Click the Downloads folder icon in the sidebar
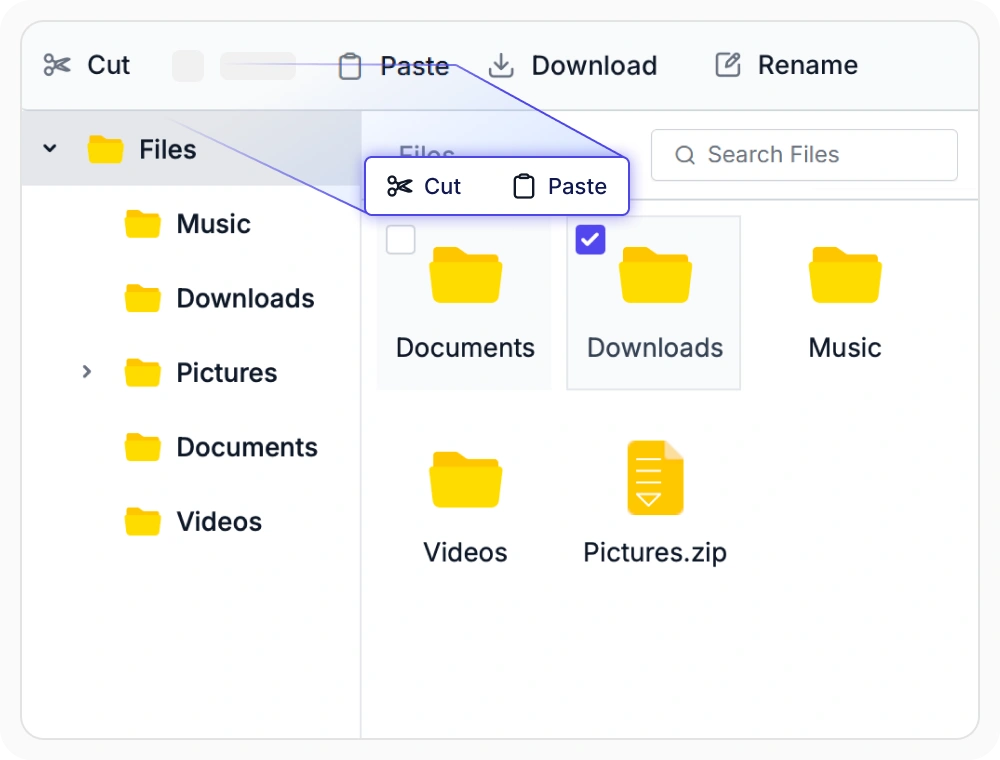This screenshot has height=760, width=1000. click(x=143, y=298)
